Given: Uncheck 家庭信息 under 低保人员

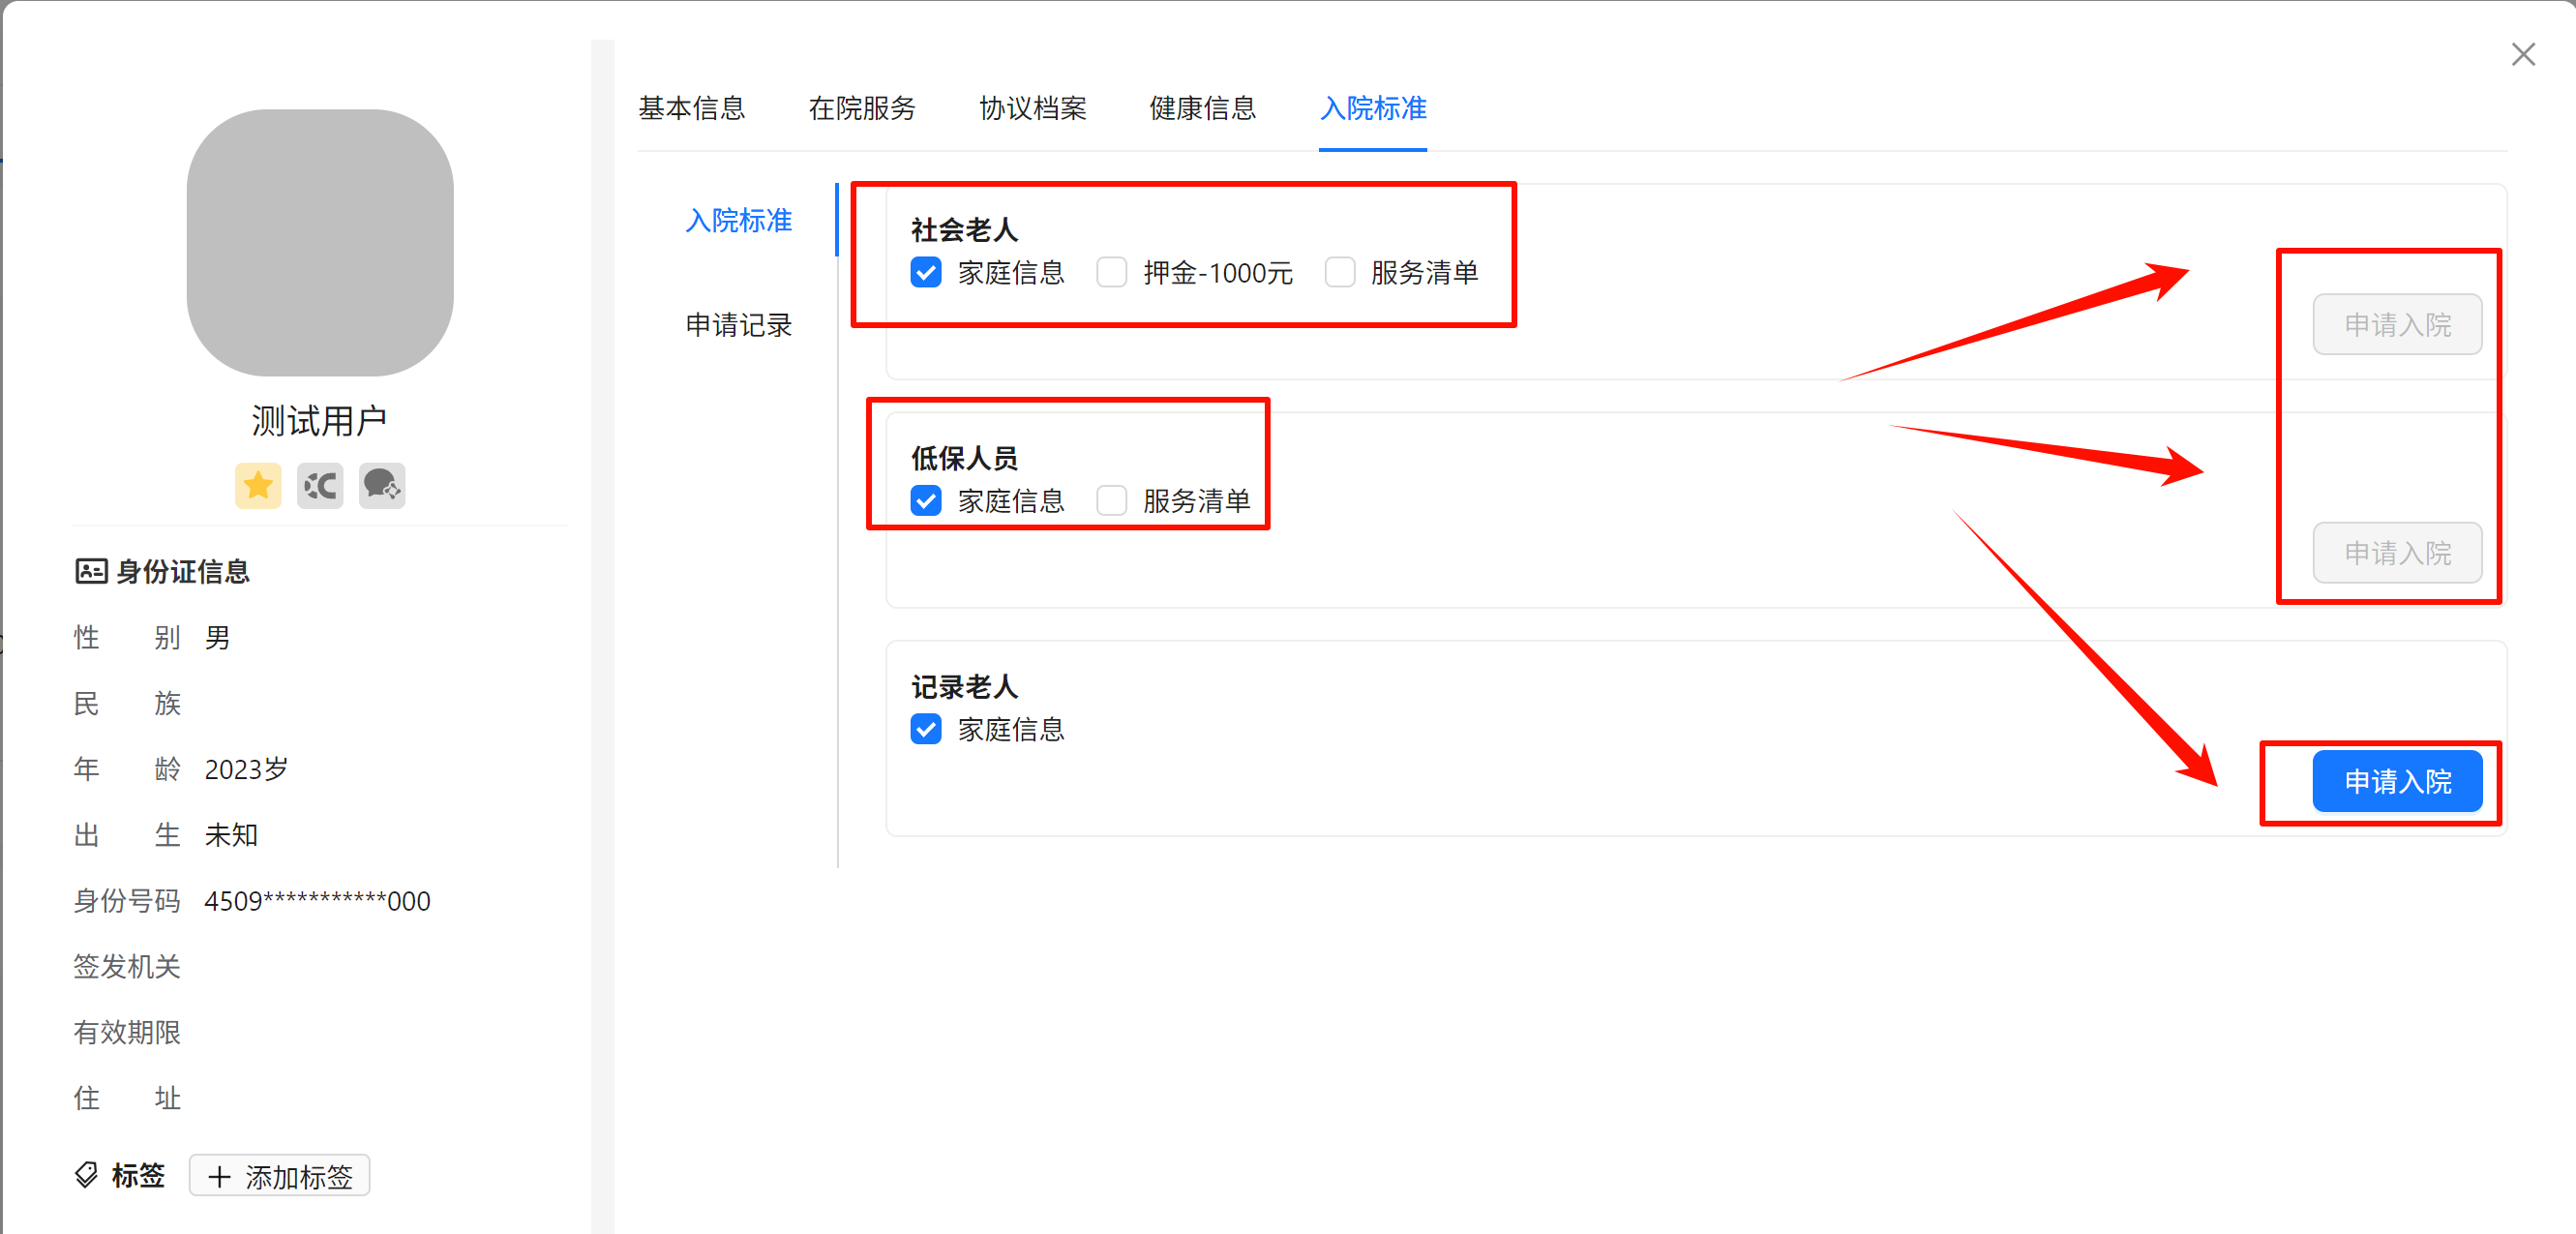Looking at the screenshot, I should 926,501.
